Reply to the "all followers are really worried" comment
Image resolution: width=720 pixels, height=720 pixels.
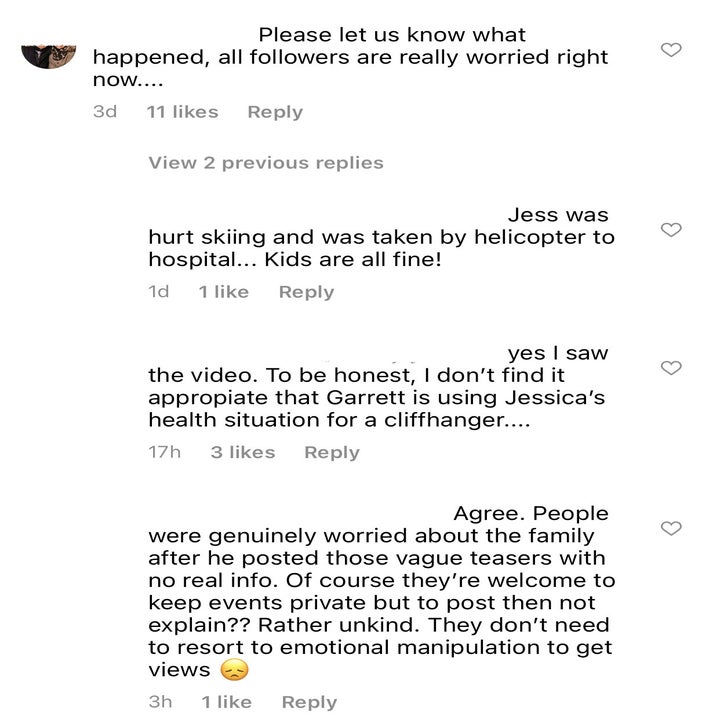click(275, 112)
